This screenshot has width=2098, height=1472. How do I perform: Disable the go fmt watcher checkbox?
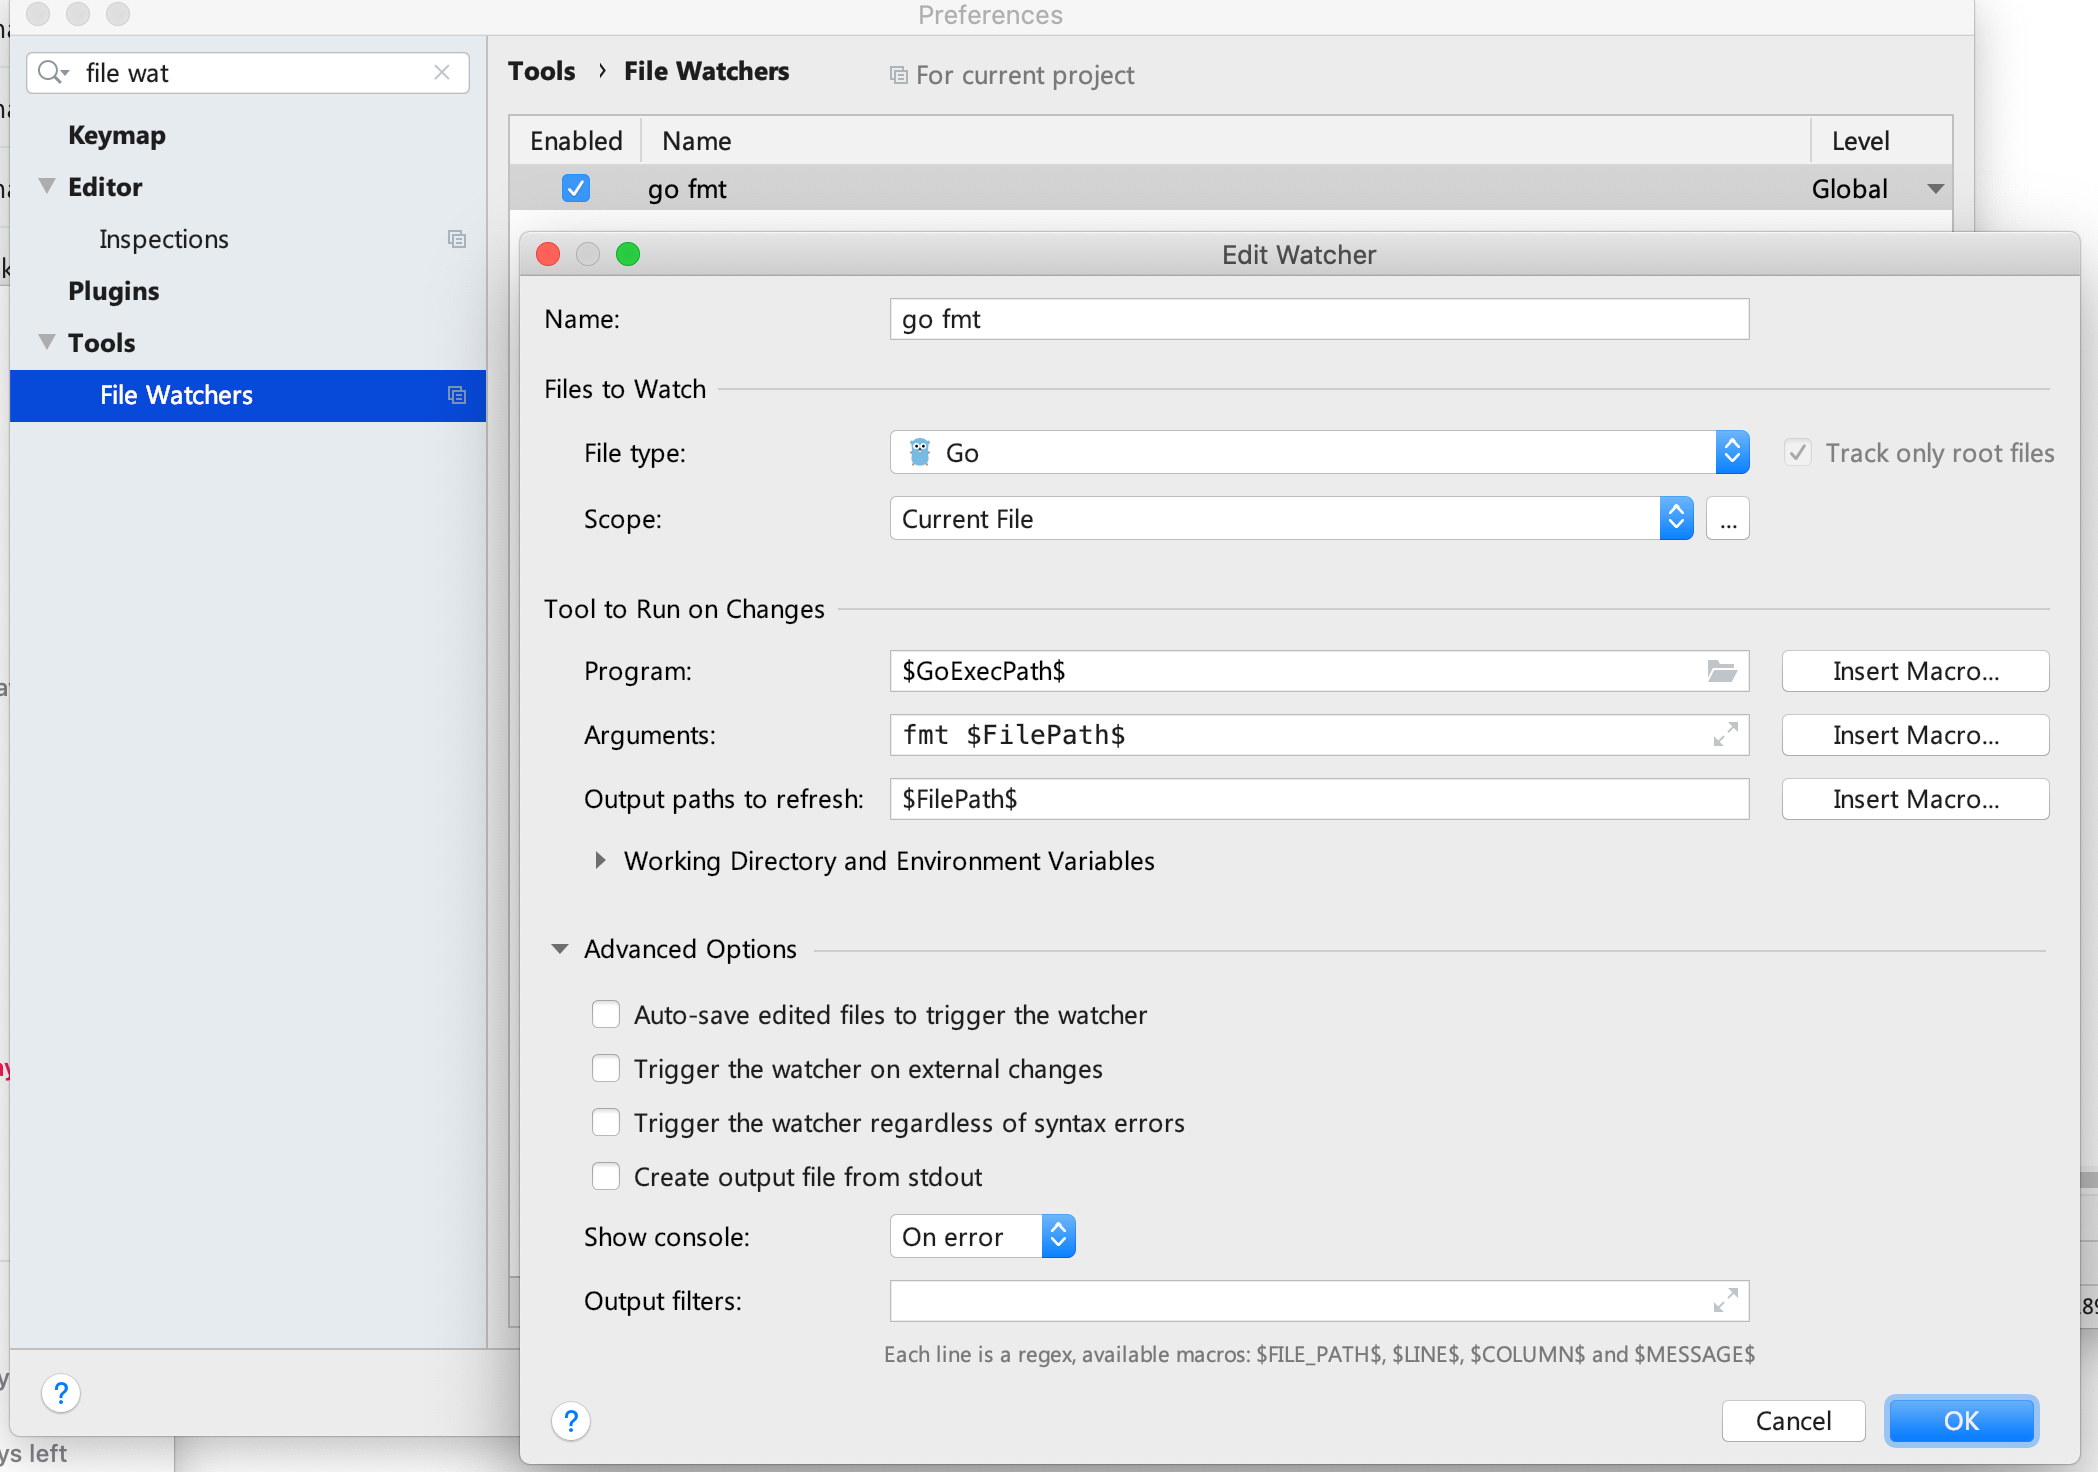point(576,188)
